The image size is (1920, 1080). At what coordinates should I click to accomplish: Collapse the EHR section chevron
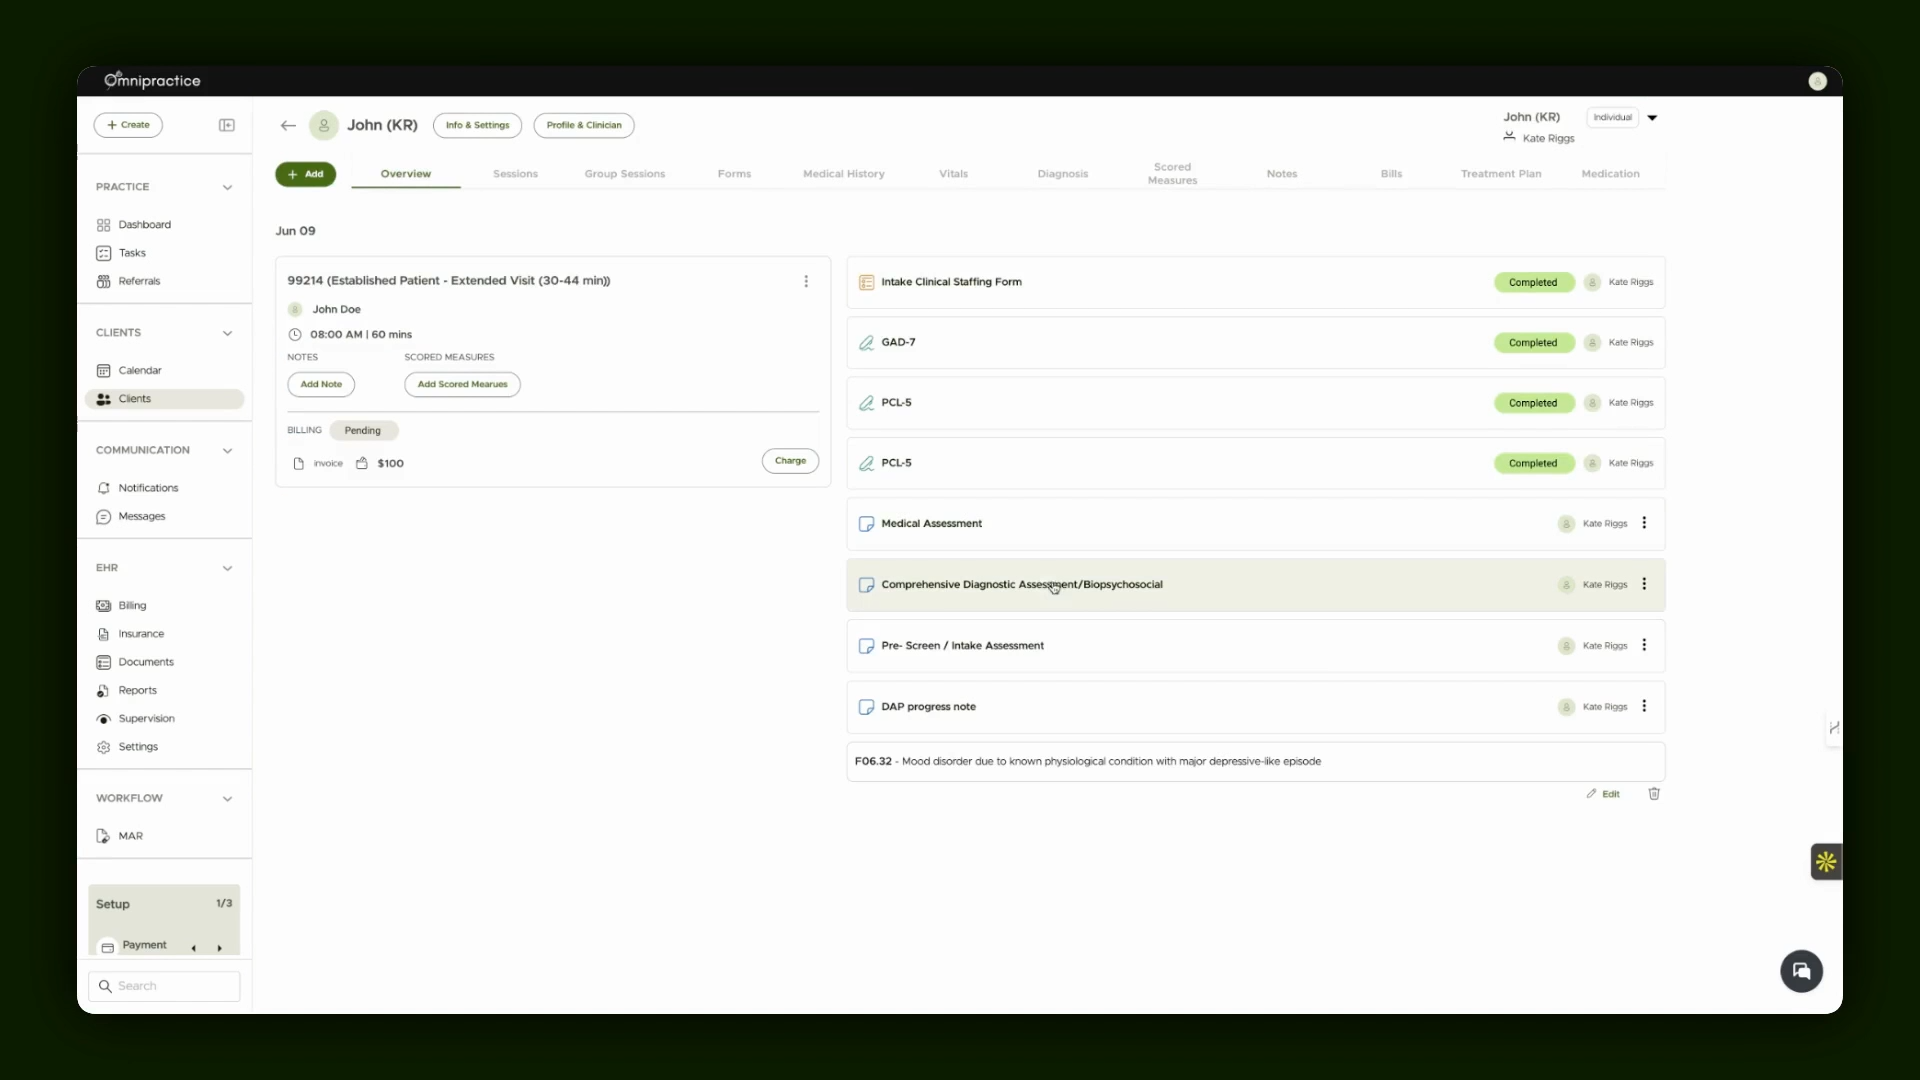pos(227,568)
